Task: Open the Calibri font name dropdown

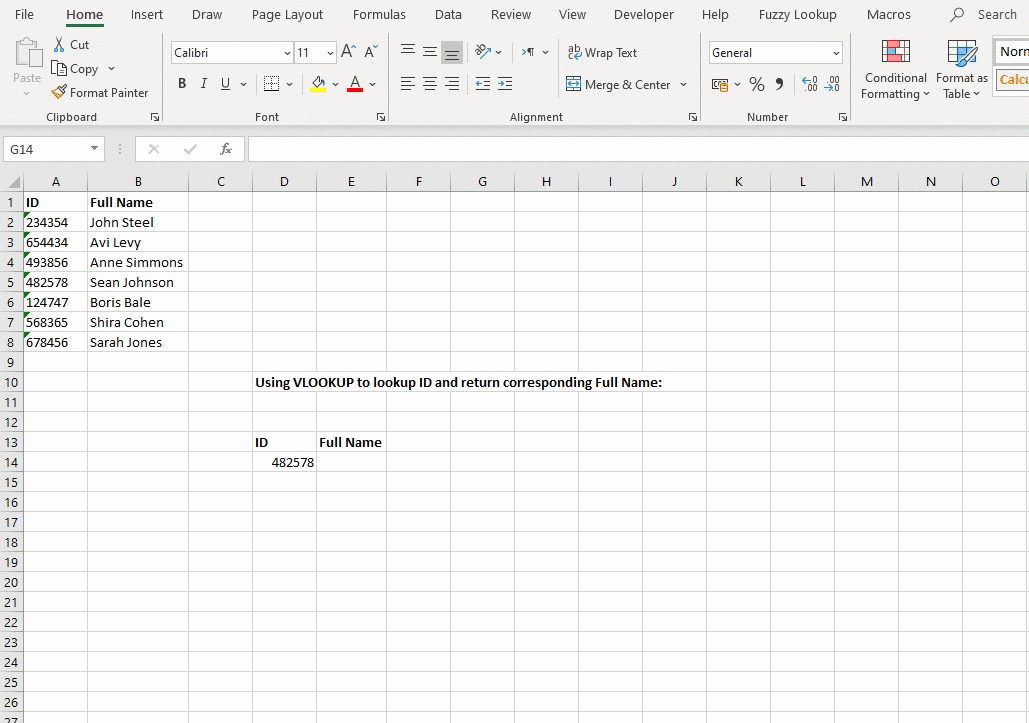Action: point(287,53)
